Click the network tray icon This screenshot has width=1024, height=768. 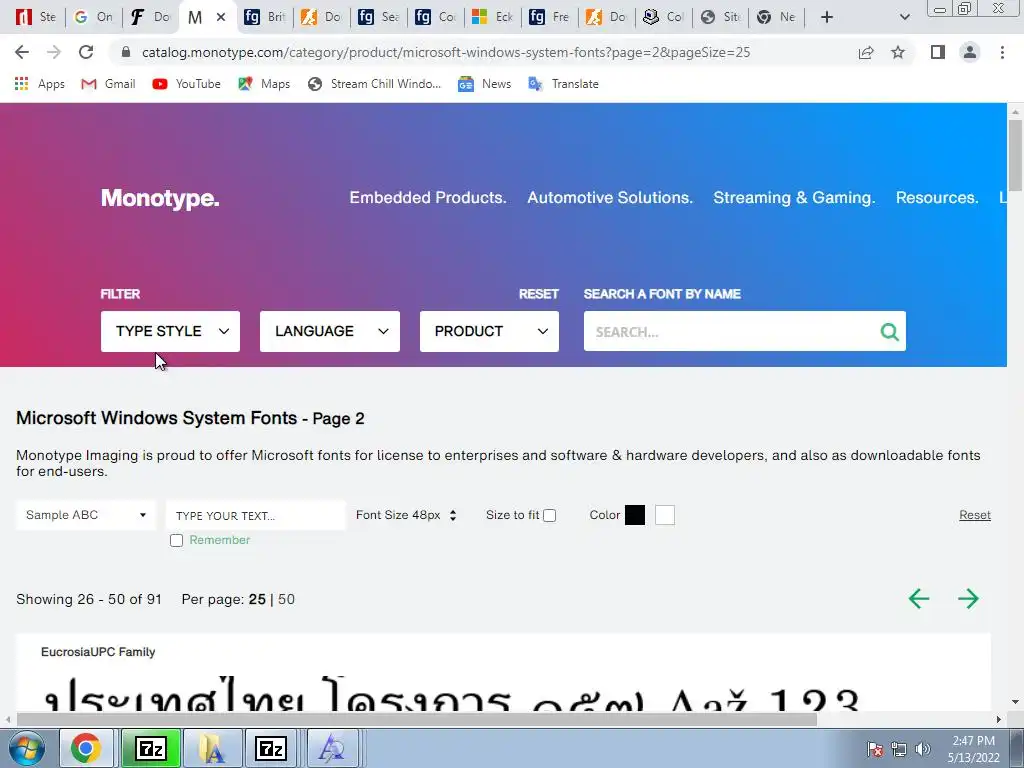tap(899, 749)
